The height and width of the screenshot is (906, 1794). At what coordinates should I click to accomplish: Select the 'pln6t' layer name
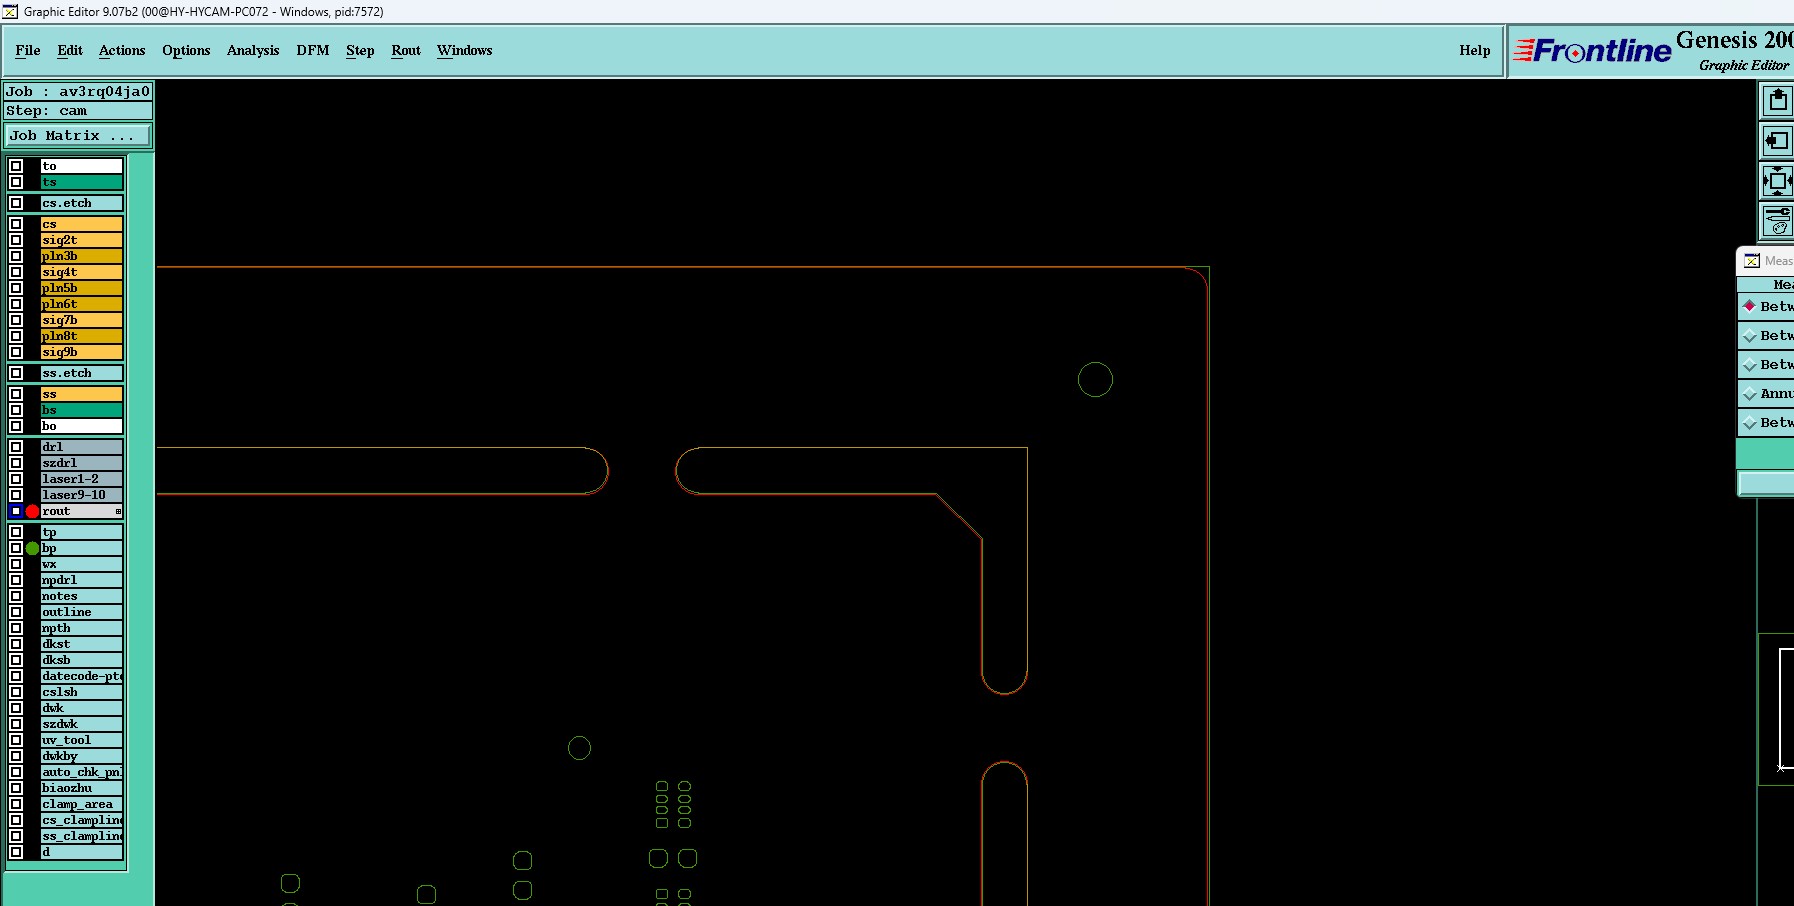click(x=82, y=304)
